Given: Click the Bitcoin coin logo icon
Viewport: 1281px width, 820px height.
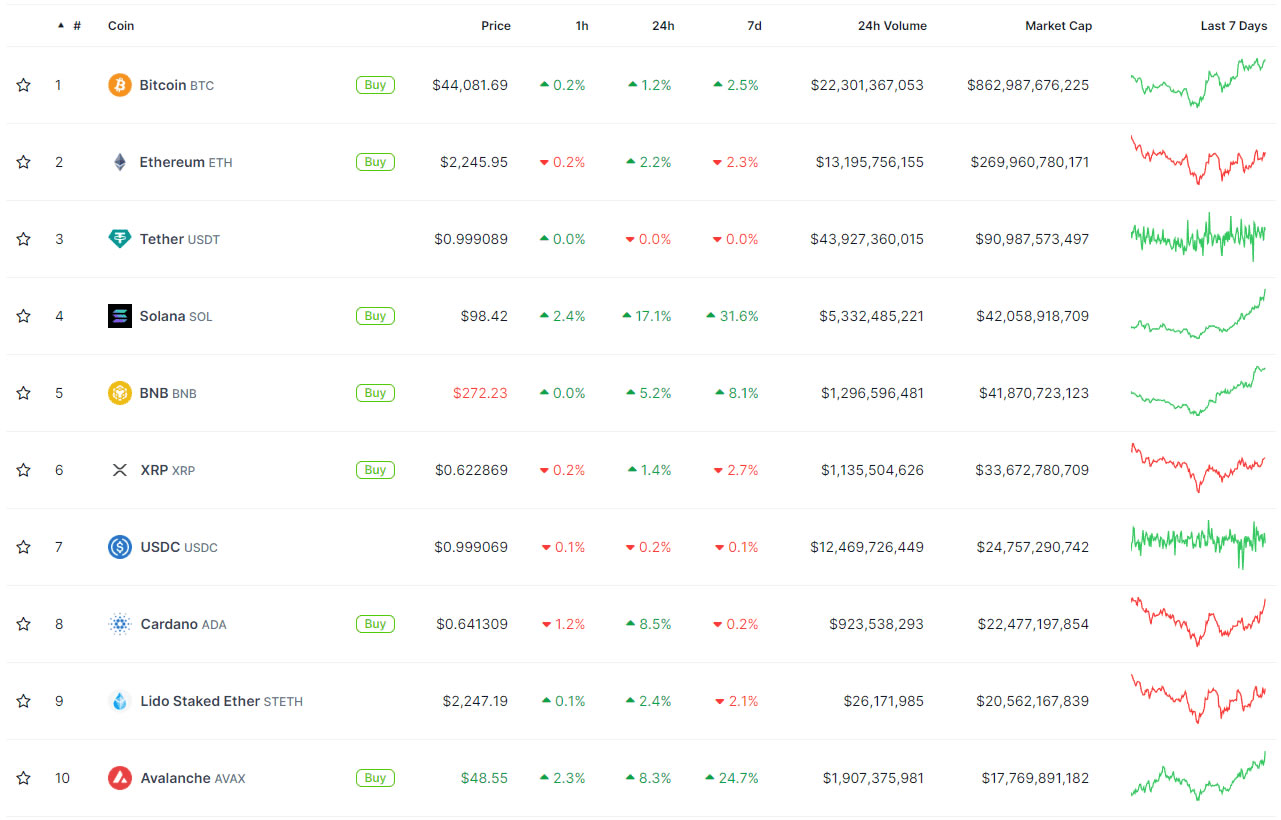Looking at the screenshot, I should (120, 85).
